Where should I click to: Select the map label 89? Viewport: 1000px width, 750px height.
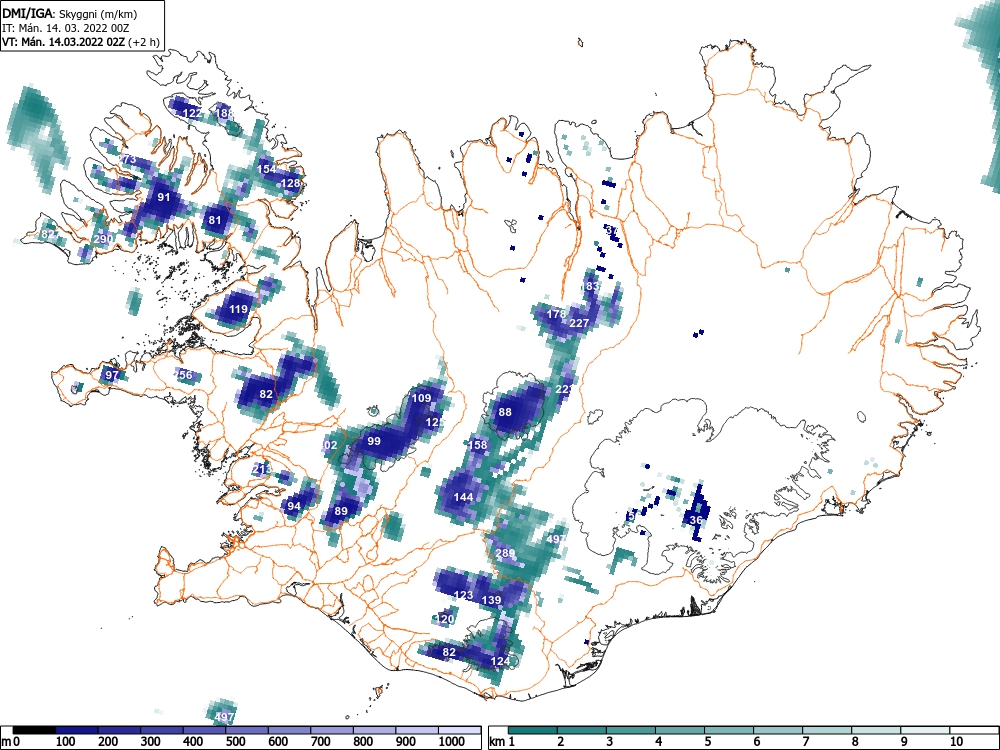(341, 511)
